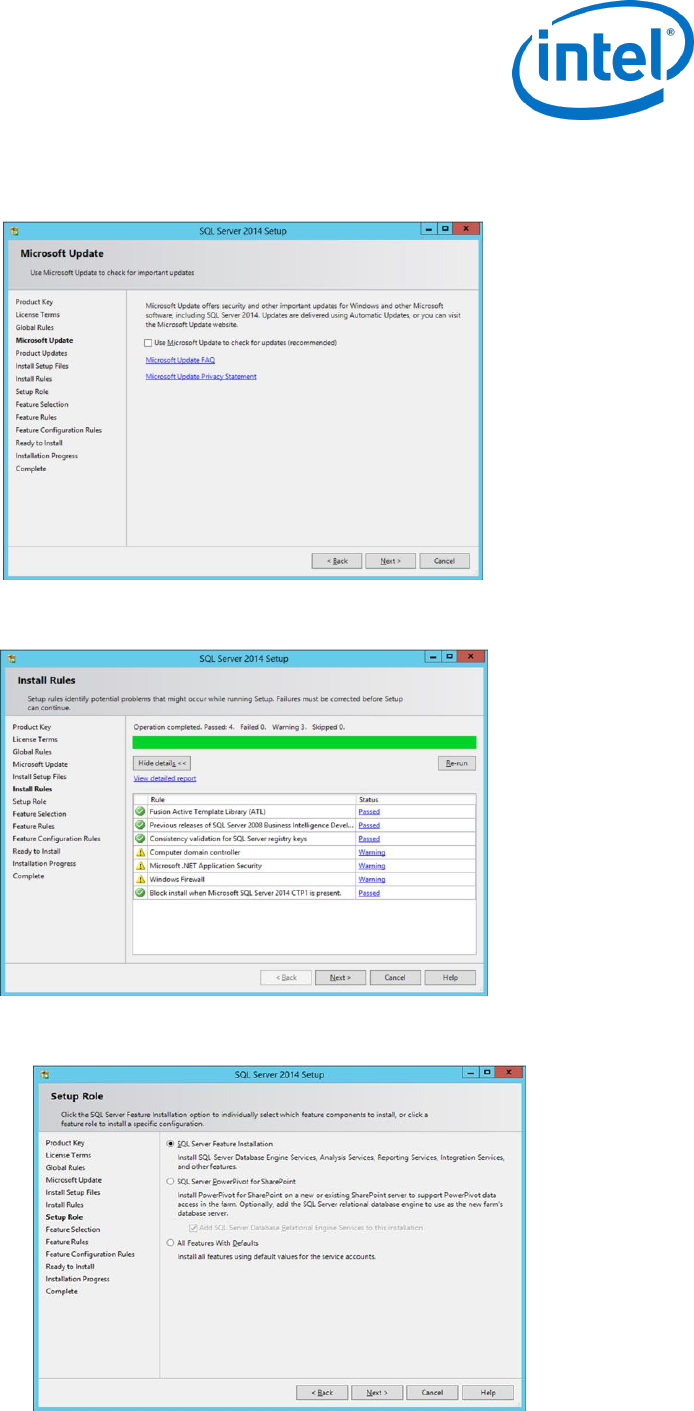Click the setup icon in Microsoft Update window title bar
Screen dimensions: 694x1411
point(14,231)
